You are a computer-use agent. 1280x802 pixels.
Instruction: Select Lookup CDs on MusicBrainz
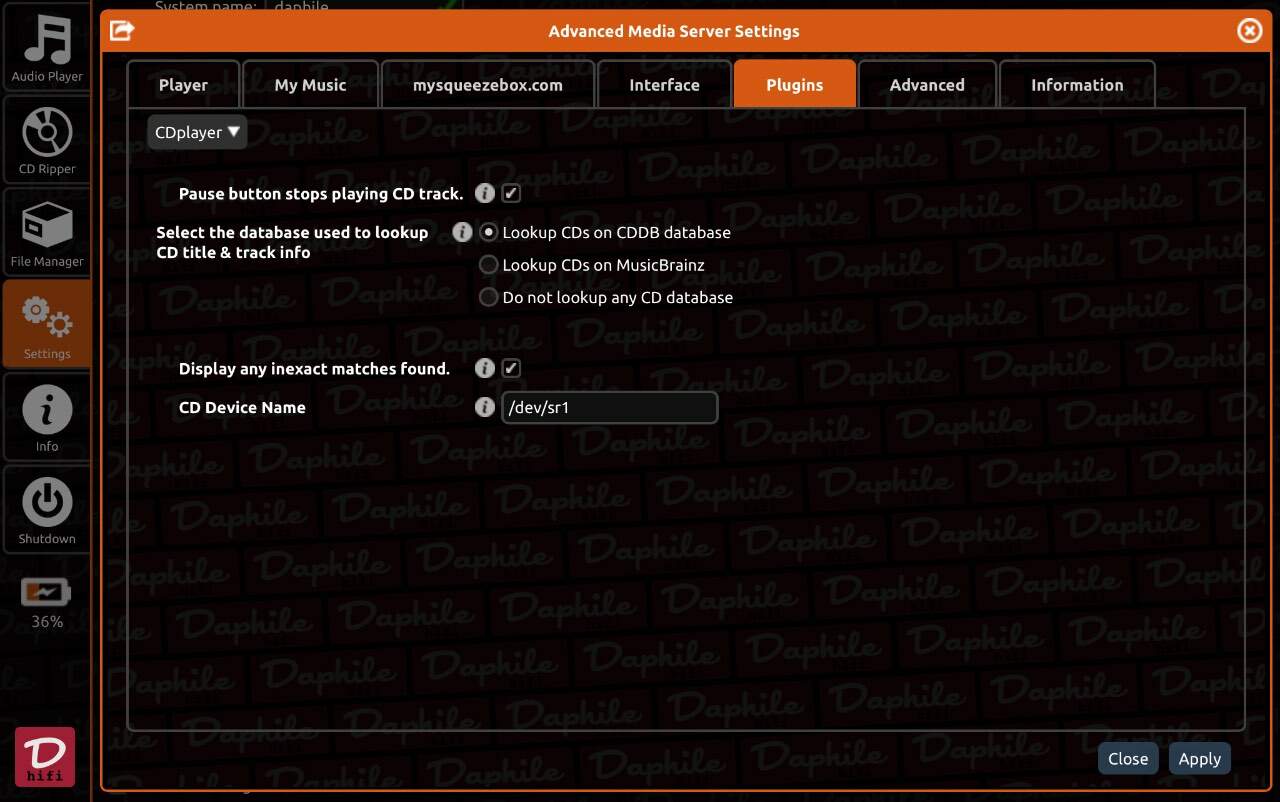point(489,265)
